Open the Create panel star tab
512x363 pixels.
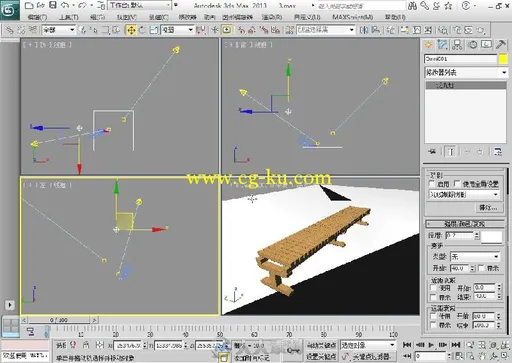click(428, 45)
